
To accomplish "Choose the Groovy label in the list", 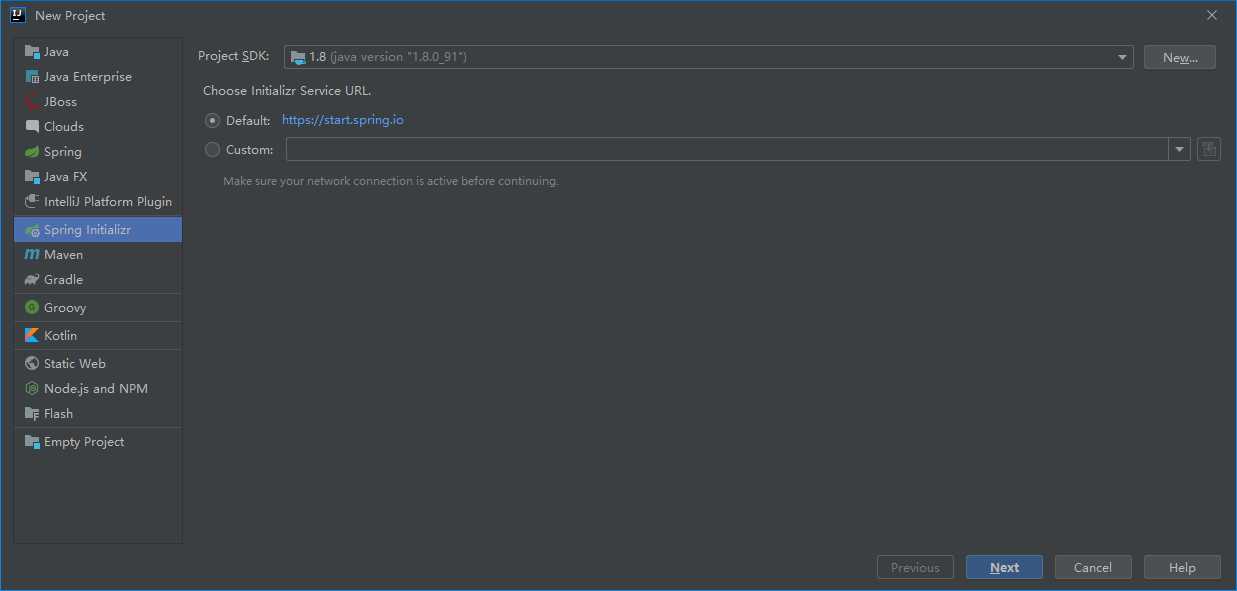I will 65,308.
